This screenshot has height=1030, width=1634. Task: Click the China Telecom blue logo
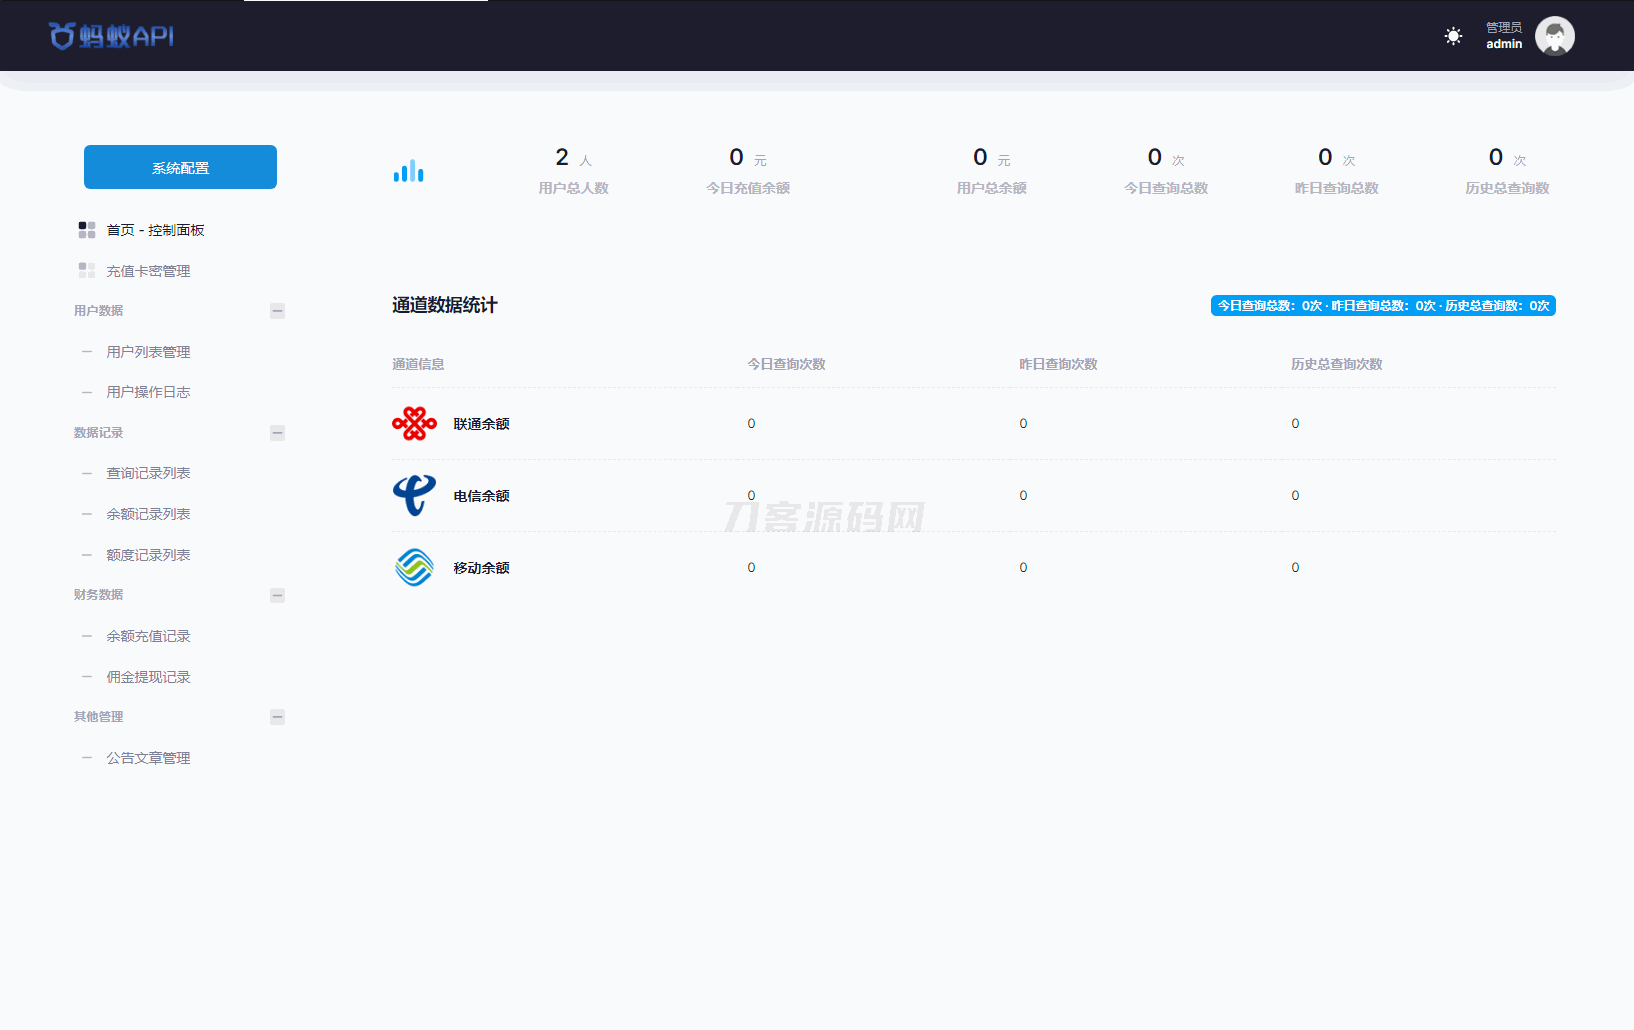tap(414, 496)
